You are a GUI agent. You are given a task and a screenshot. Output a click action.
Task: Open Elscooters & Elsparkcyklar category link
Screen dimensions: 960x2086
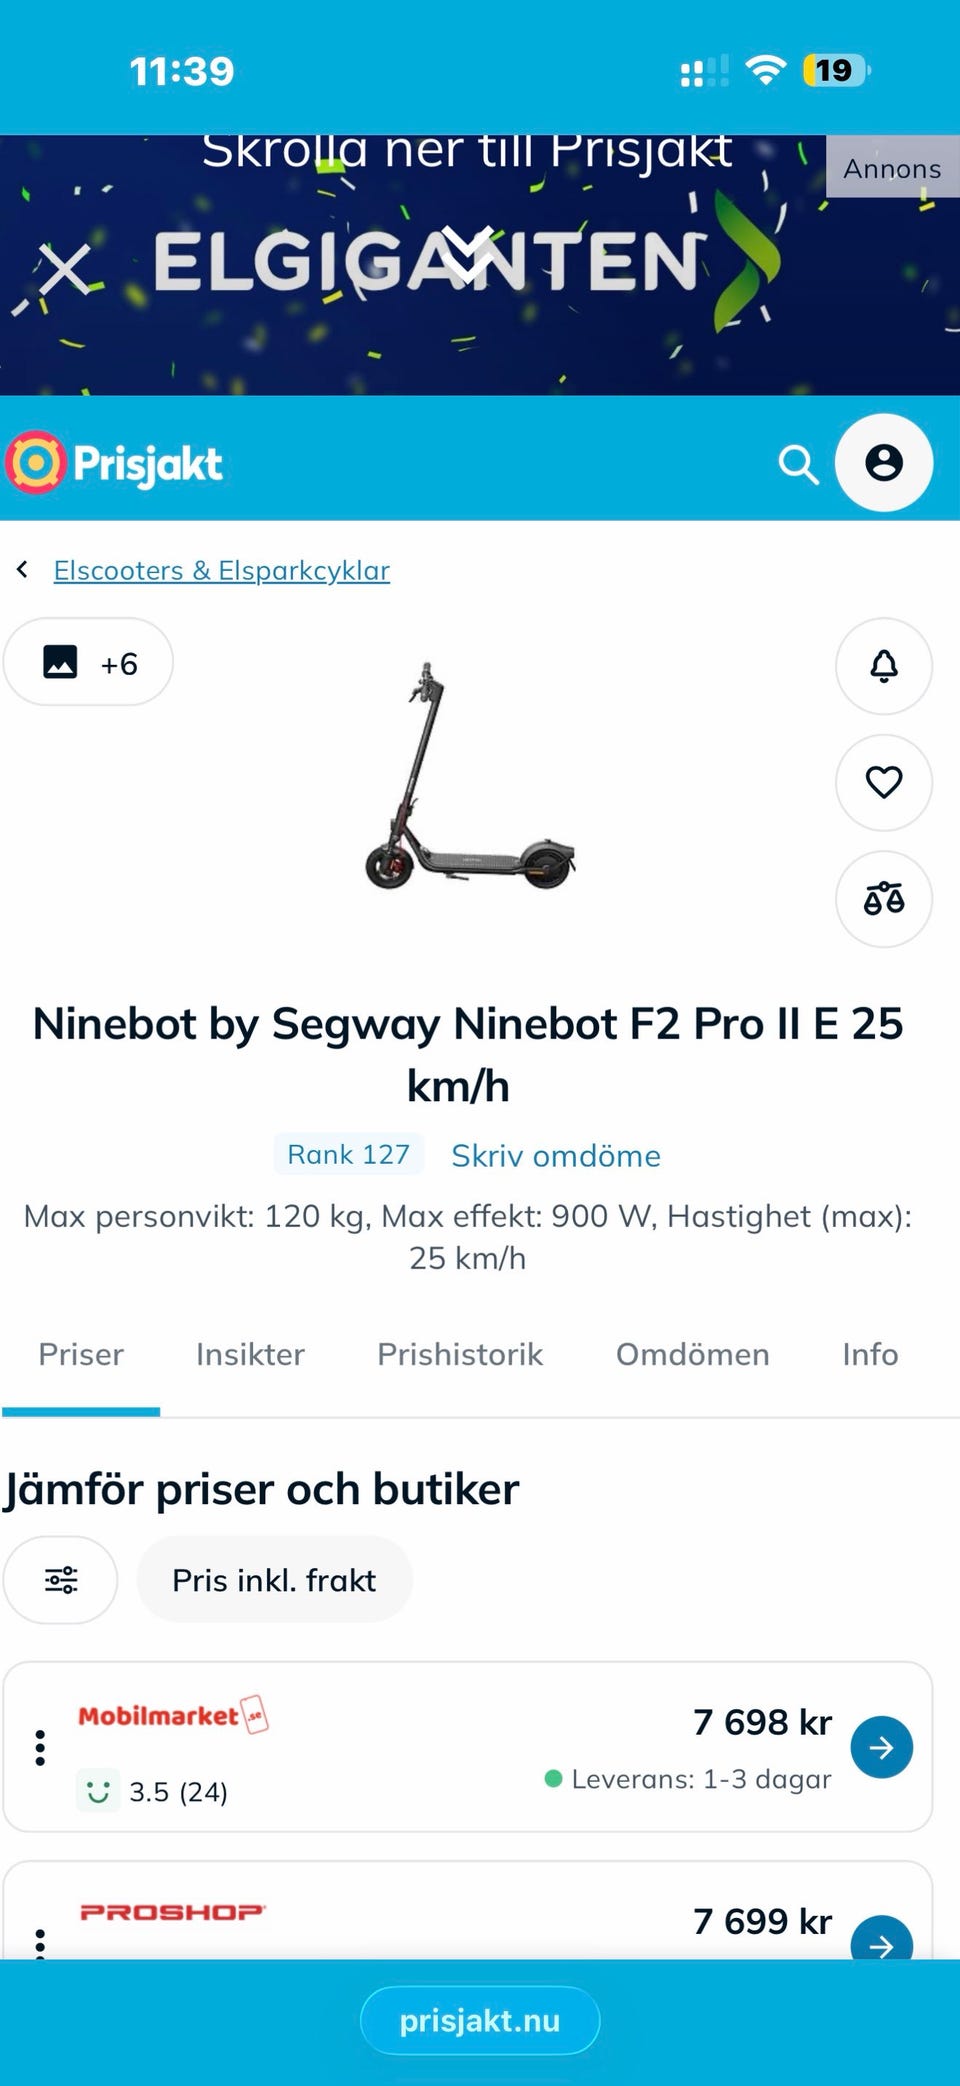click(x=222, y=570)
